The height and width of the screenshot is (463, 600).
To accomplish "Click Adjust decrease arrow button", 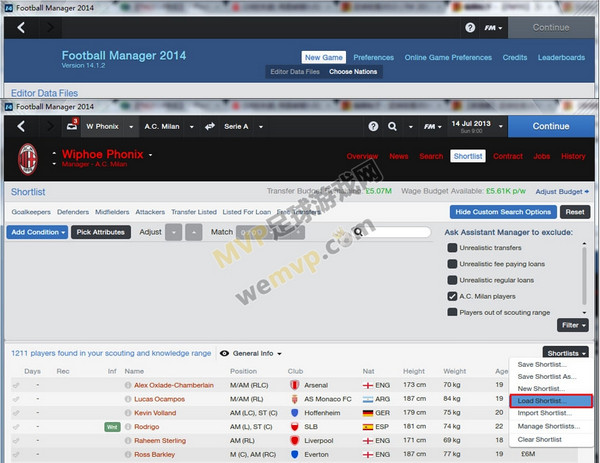I will [173, 232].
